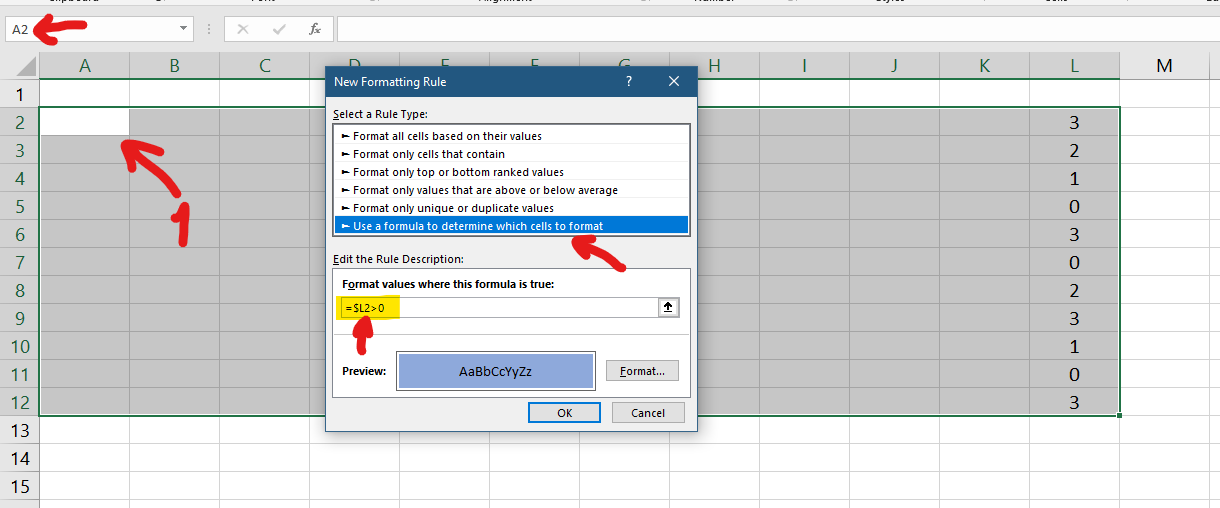This screenshot has width=1220, height=508.
Task: Click the formula bar enter checkmark icon
Action: (x=279, y=29)
